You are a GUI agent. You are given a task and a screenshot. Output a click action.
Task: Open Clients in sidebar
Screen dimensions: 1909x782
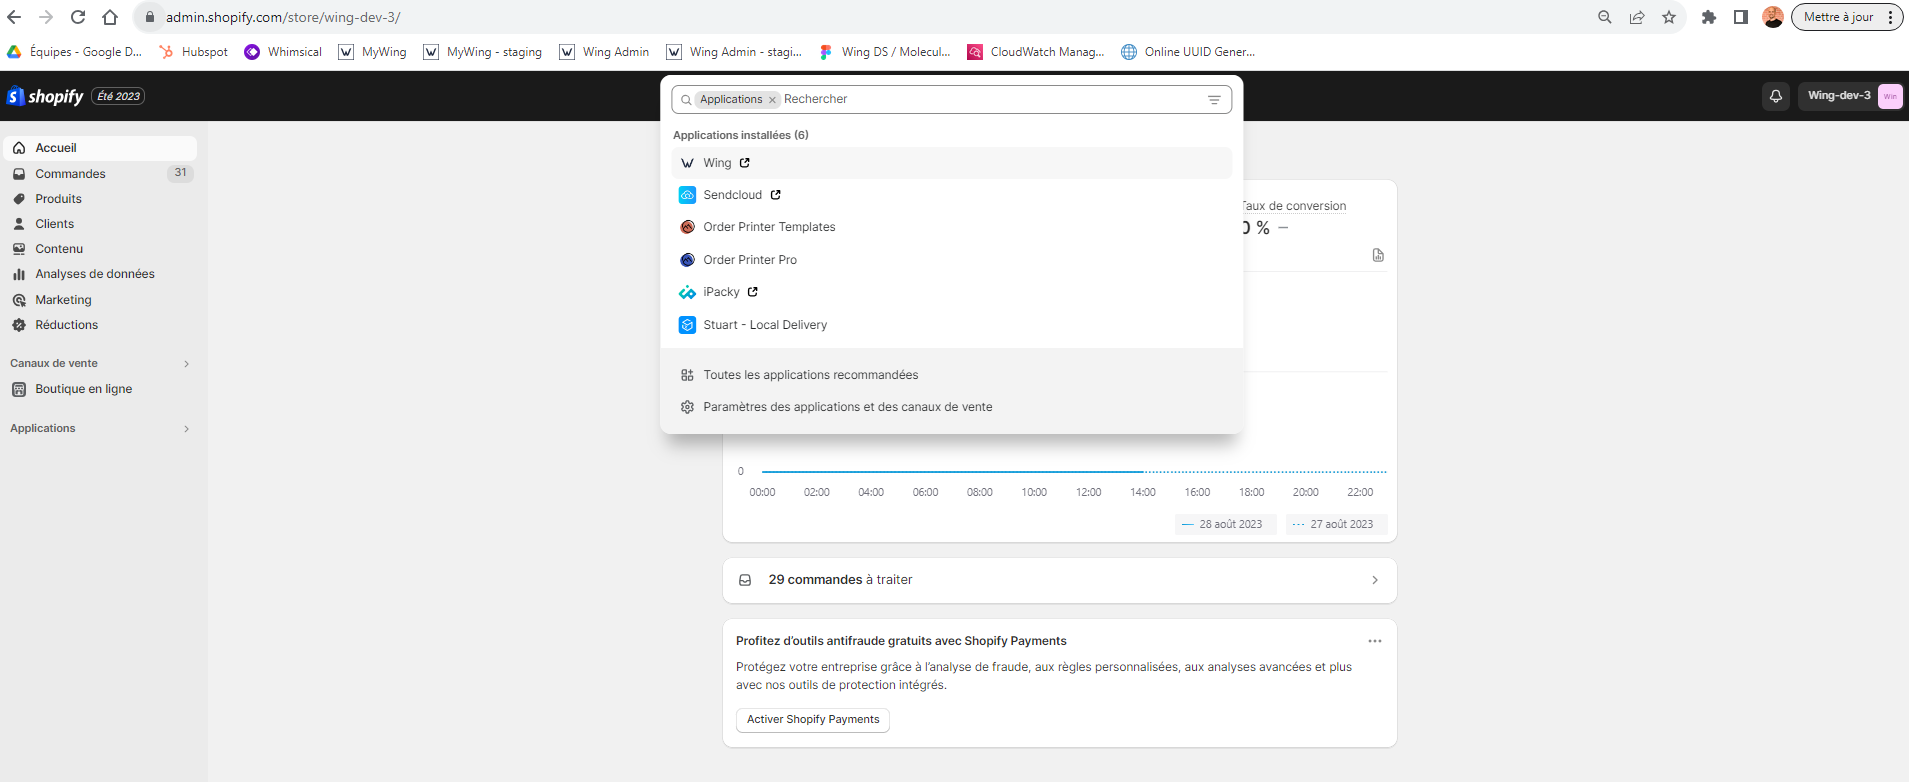click(x=100, y=224)
